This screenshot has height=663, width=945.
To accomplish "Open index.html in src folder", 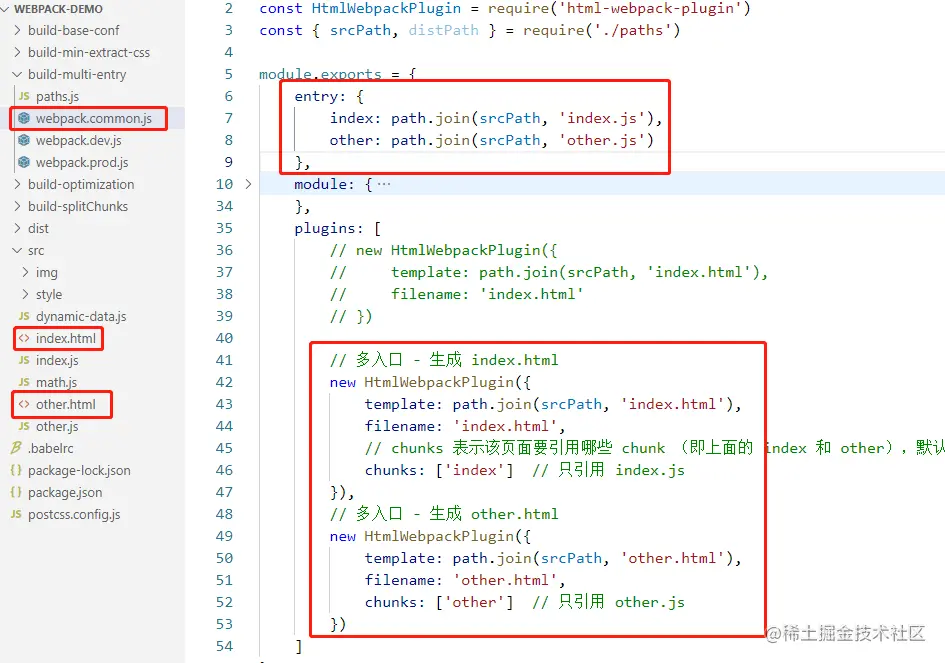I will tap(65, 338).
